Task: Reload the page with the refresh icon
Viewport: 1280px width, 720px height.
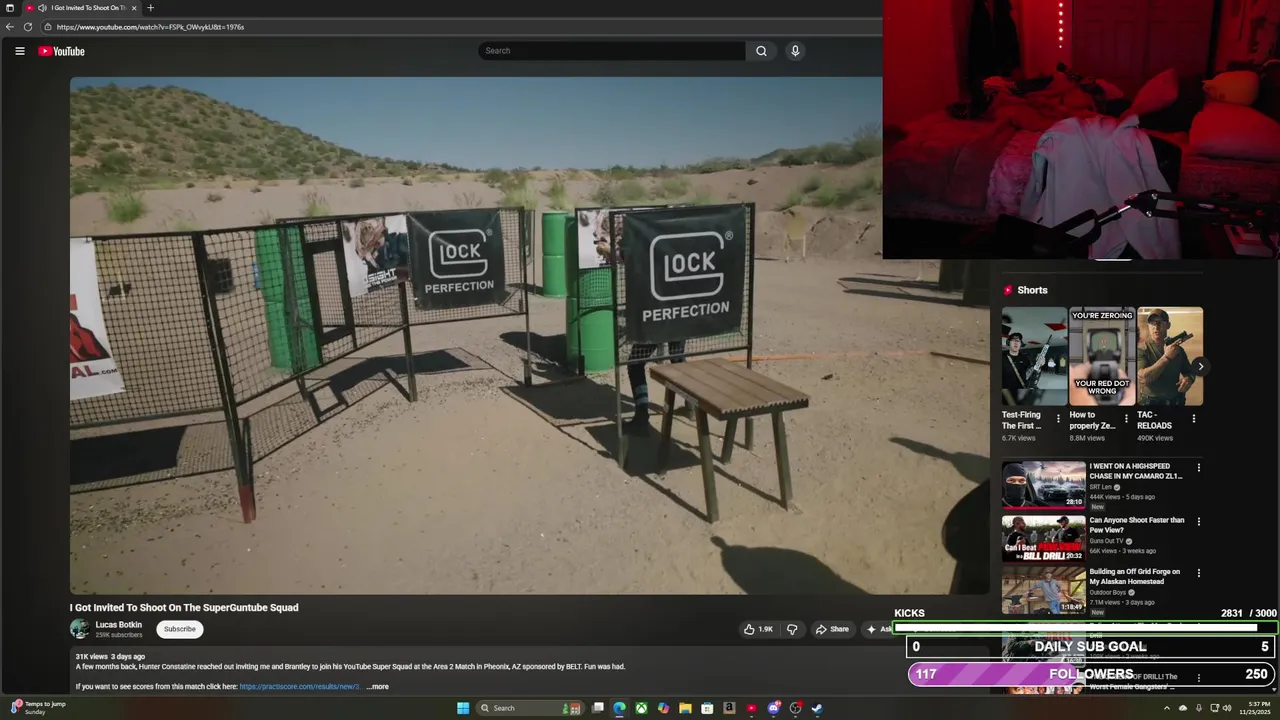Action: pos(28,27)
